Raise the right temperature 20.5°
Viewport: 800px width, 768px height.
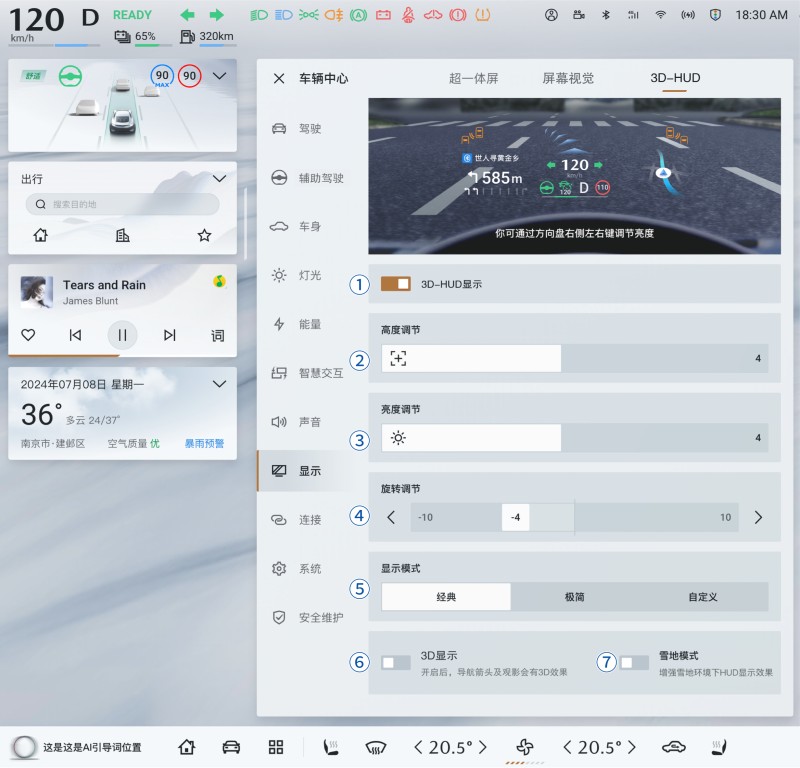click(x=632, y=748)
